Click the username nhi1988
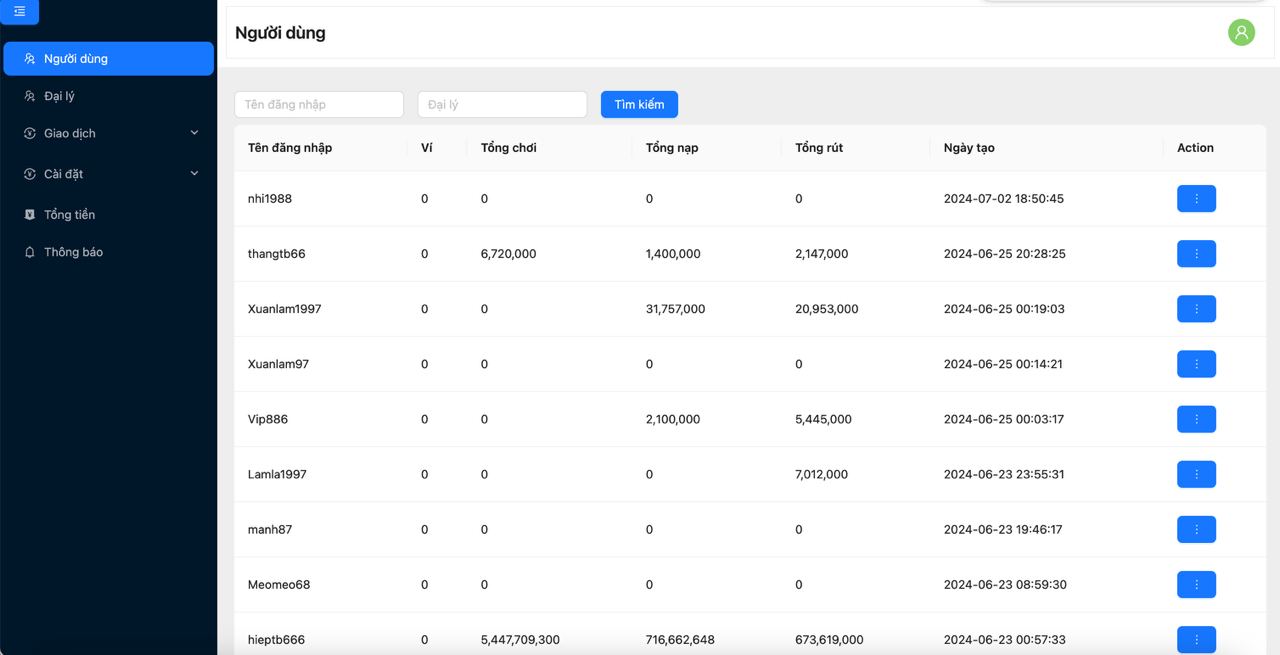The height and width of the screenshot is (655, 1280). click(270, 199)
